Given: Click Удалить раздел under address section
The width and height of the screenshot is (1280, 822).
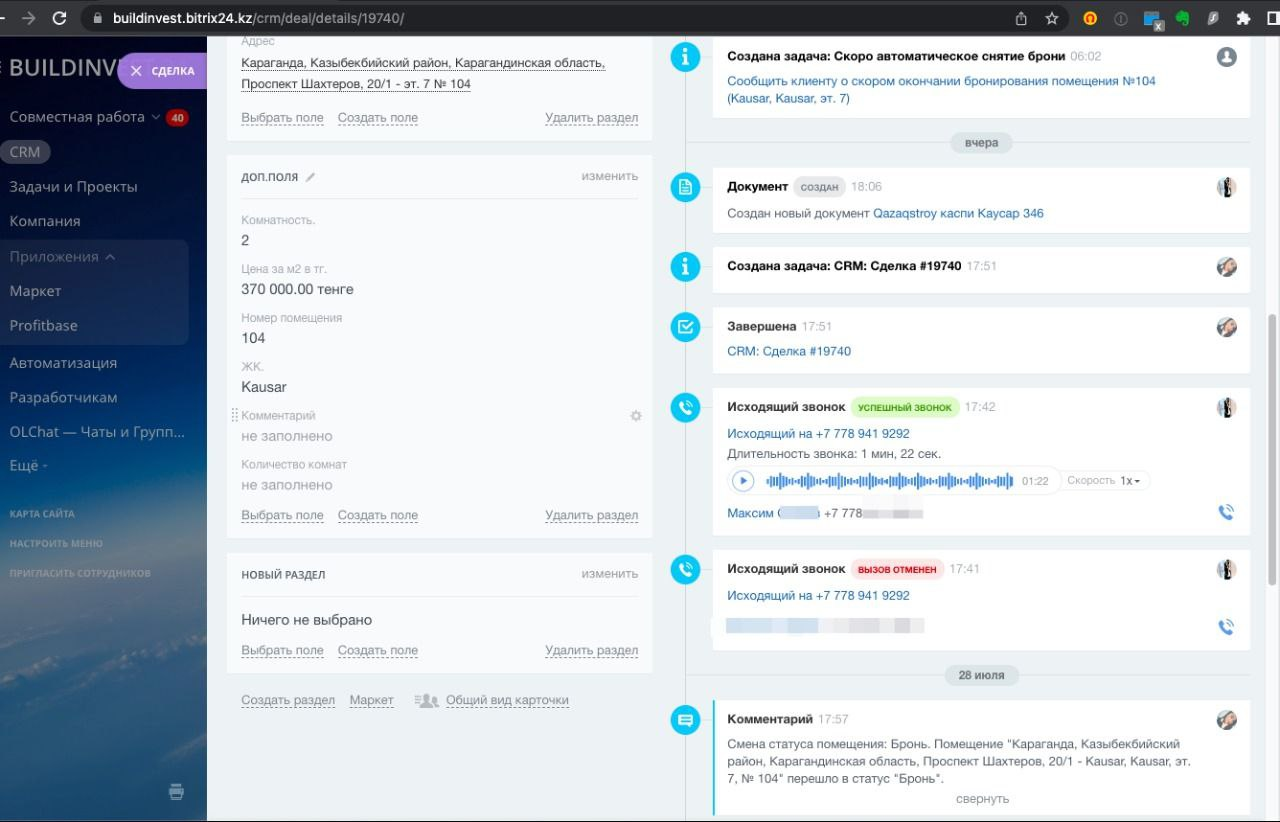Looking at the screenshot, I should point(591,118).
